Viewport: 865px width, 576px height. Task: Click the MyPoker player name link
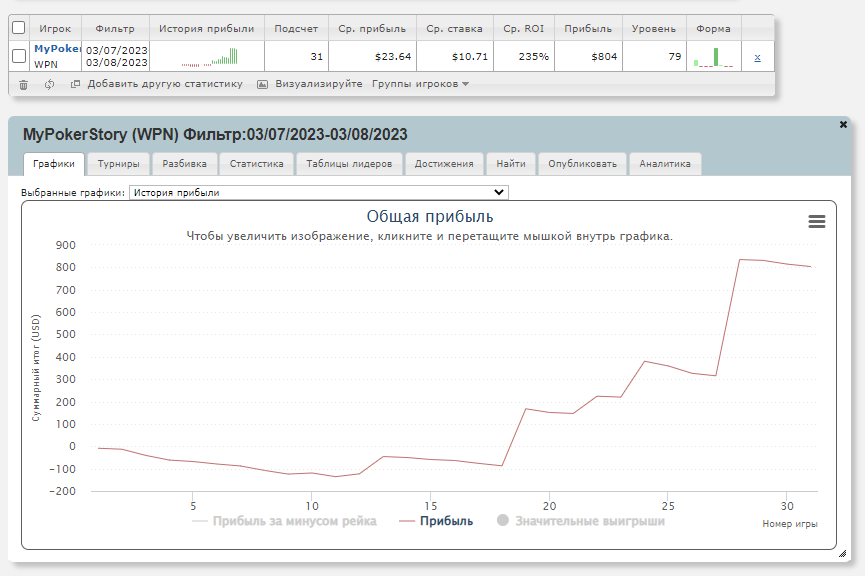pyautogui.click(x=57, y=49)
